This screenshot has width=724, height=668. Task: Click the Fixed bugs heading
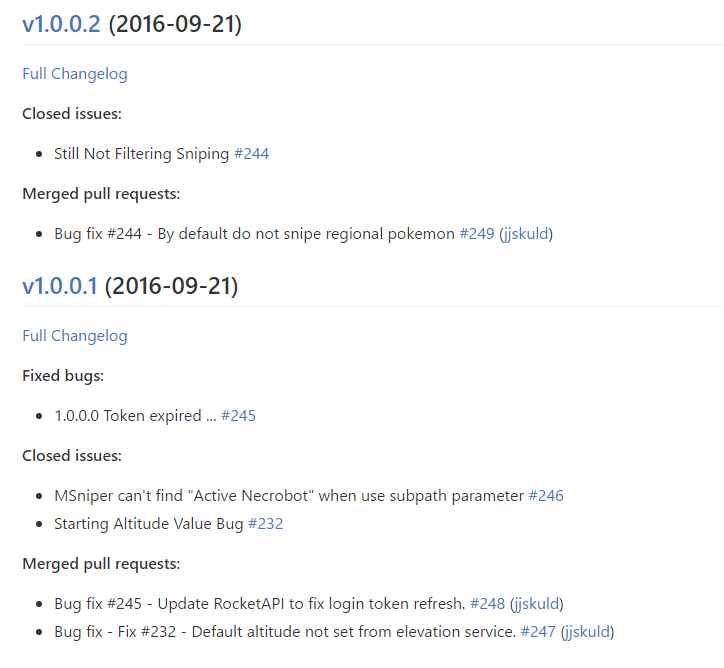pyautogui.click(x=63, y=376)
